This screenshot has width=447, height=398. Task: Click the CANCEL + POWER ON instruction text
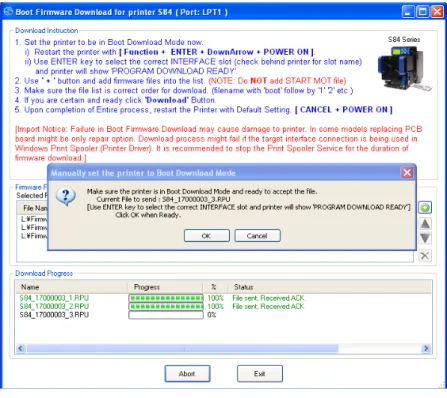click(344, 110)
